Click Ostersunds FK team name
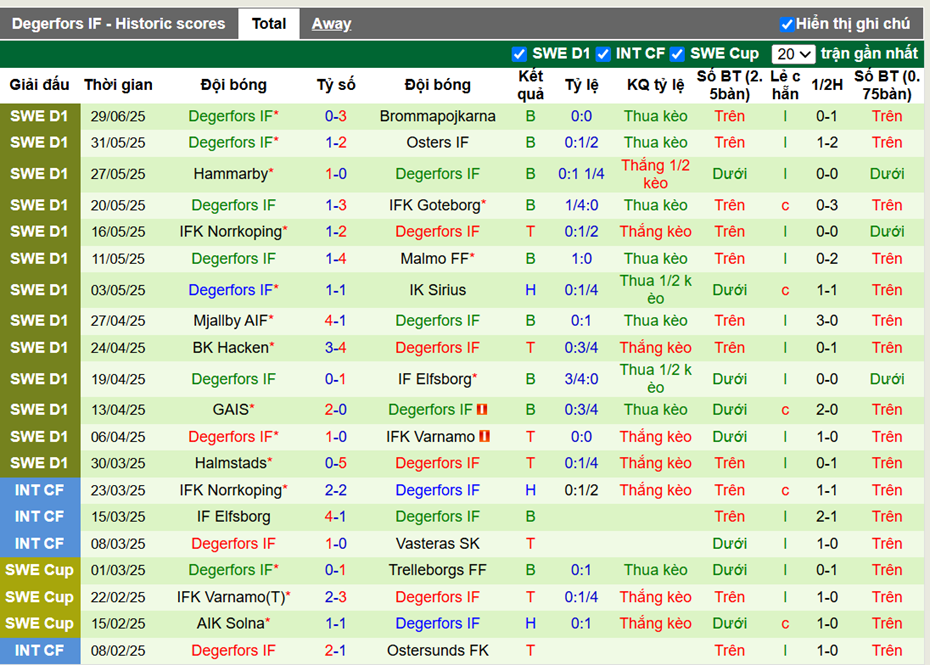The width and height of the screenshot is (930, 665). click(438, 651)
